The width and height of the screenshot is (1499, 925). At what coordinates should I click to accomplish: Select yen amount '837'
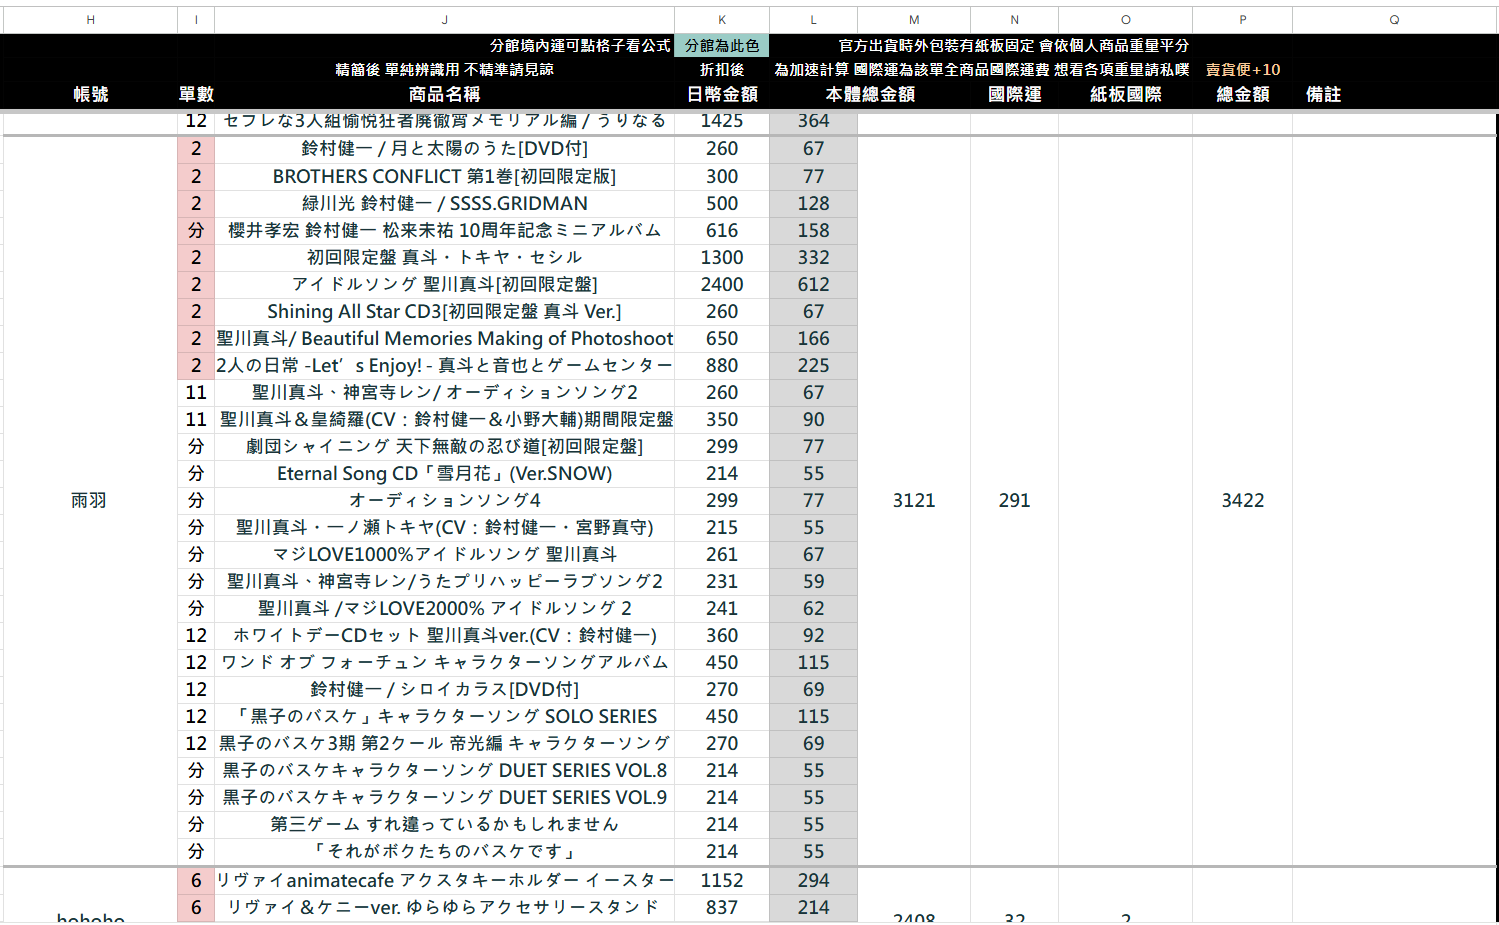722,908
